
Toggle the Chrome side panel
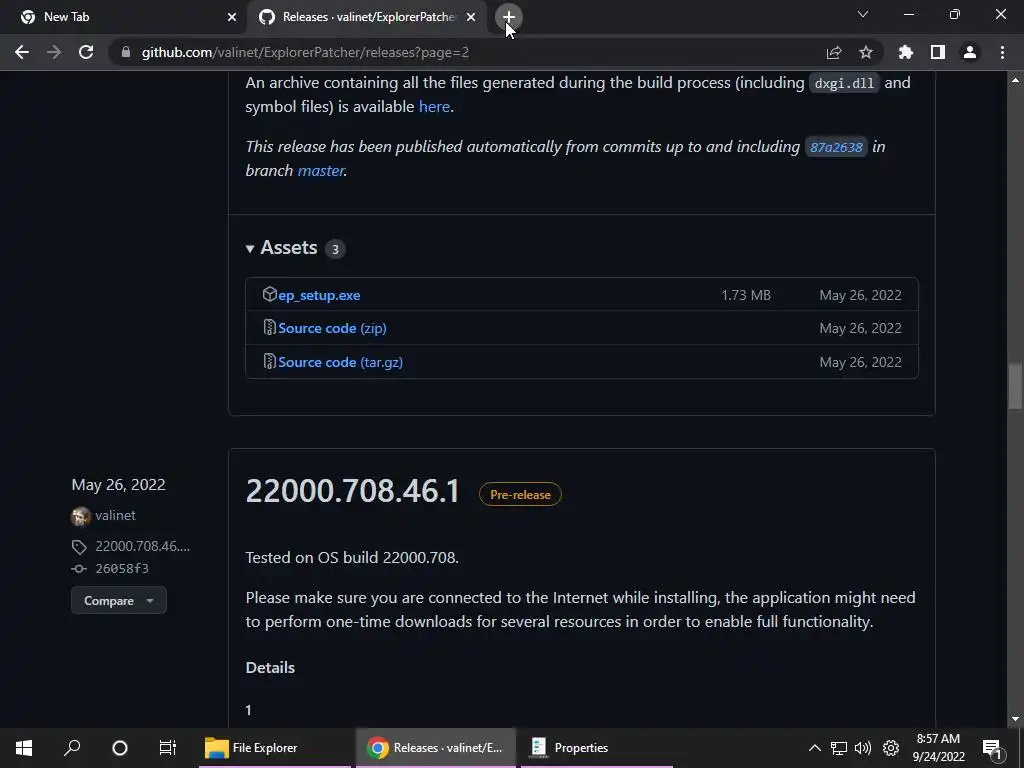click(938, 52)
